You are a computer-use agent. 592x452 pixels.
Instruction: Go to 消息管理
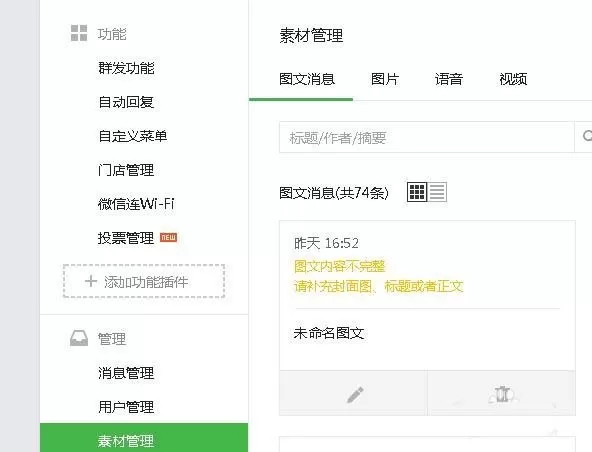point(126,373)
